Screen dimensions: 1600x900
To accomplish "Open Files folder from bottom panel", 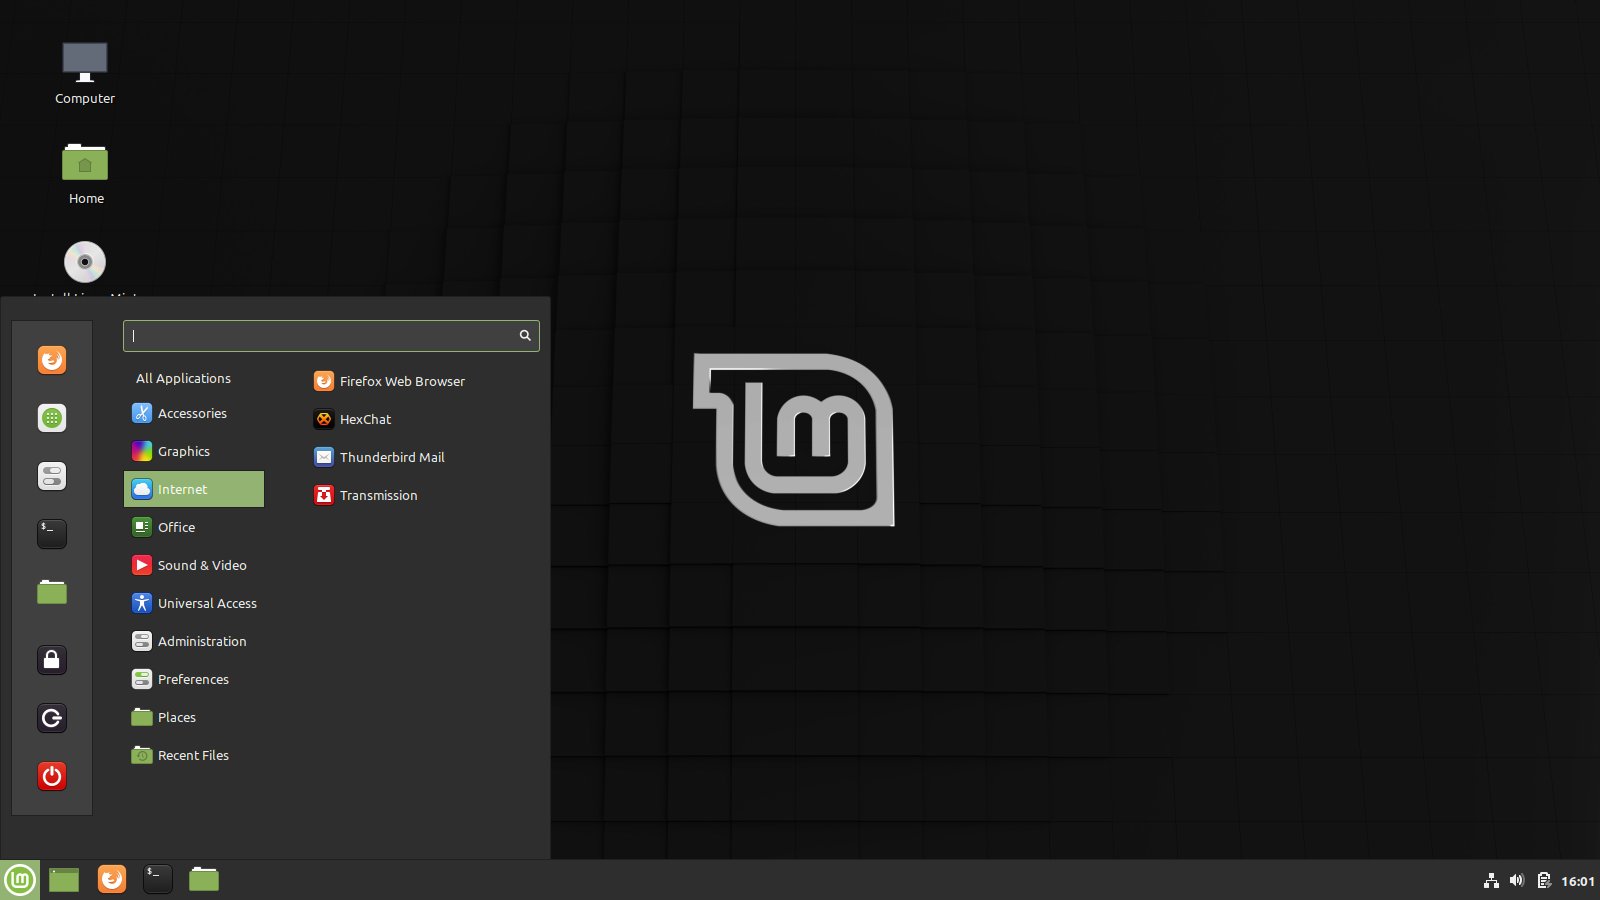I will point(204,879).
